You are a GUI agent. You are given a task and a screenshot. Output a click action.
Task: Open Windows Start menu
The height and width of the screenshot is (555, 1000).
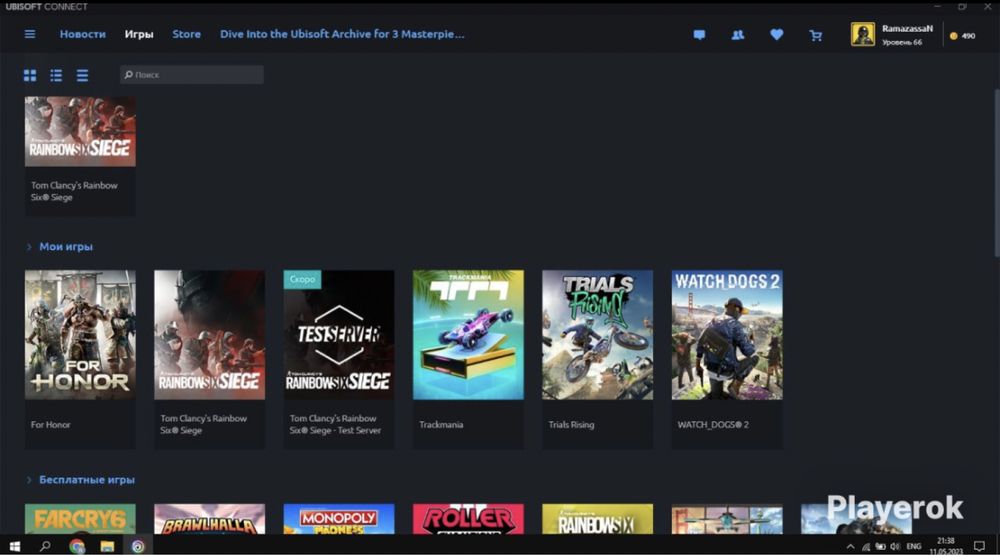pyautogui.click(x=14, y=546)
